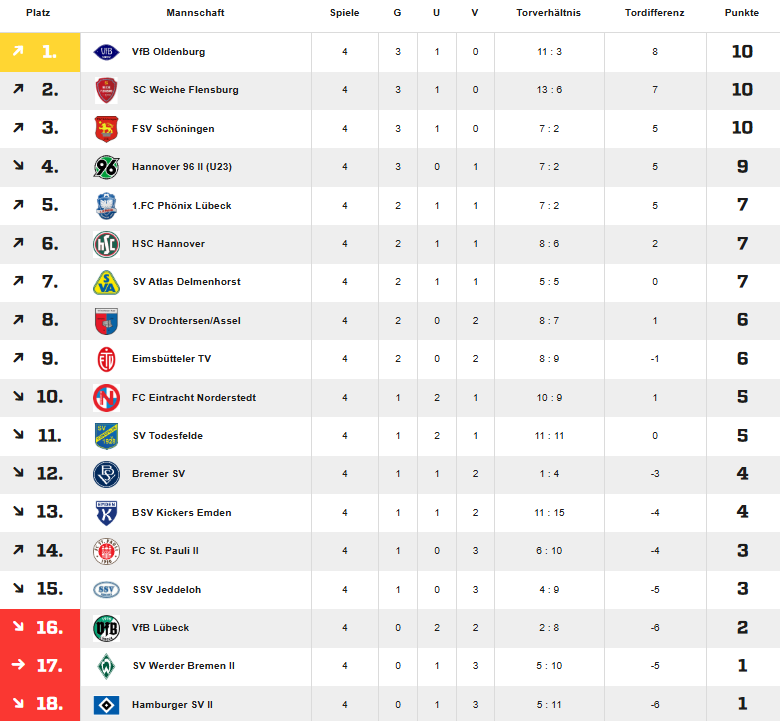780x721 pixels.
Task: Sort table by Punkte column header
Action: coord(742,12)
